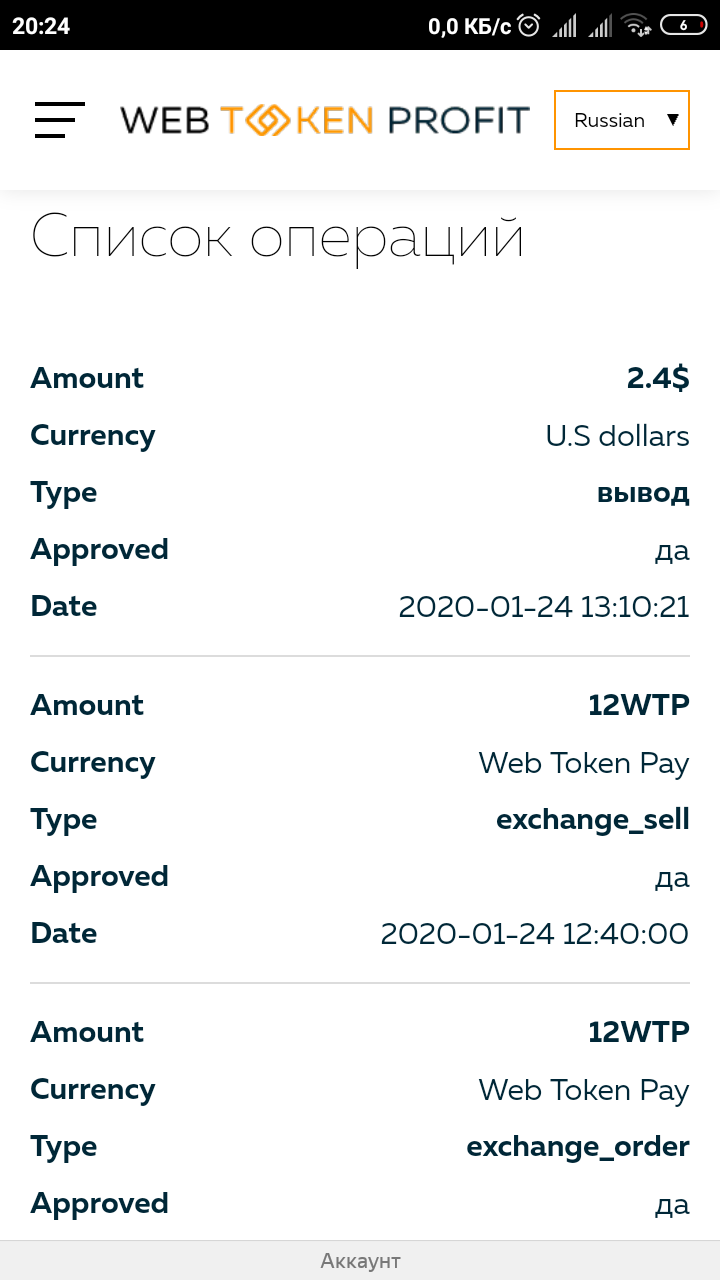The image size is (720, 1280).
Task: Click 12WTP amount of the exchange_sell operation
Action: [639, 705]
